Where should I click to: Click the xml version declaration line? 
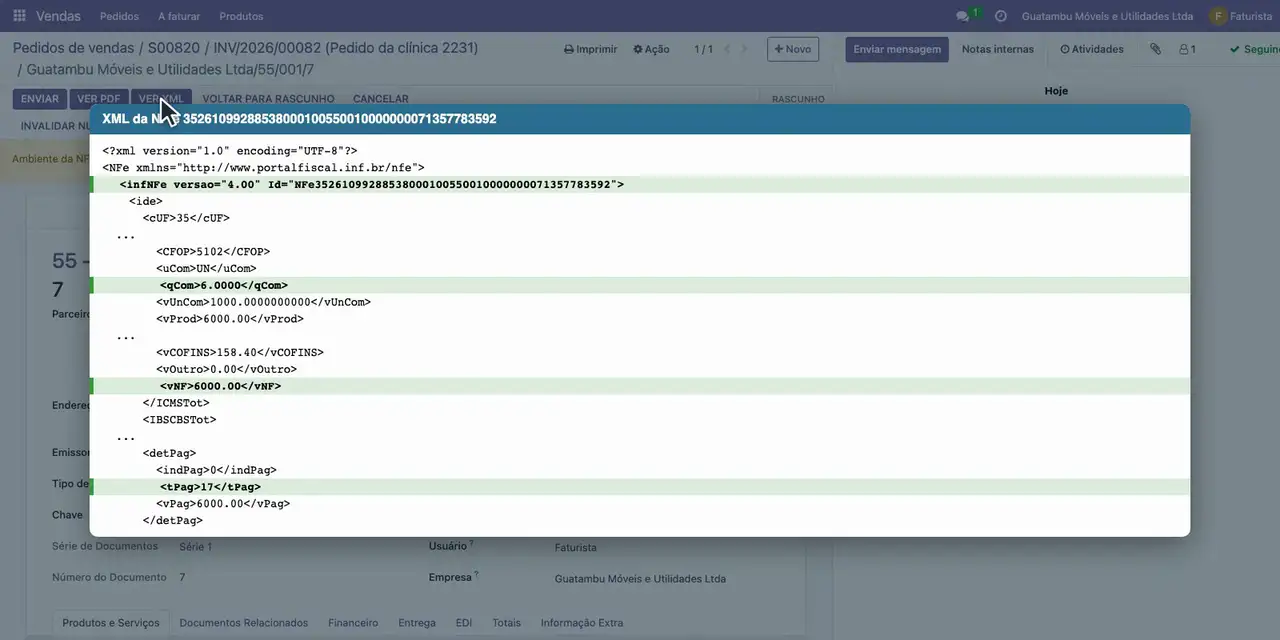[x=230, y=151]
